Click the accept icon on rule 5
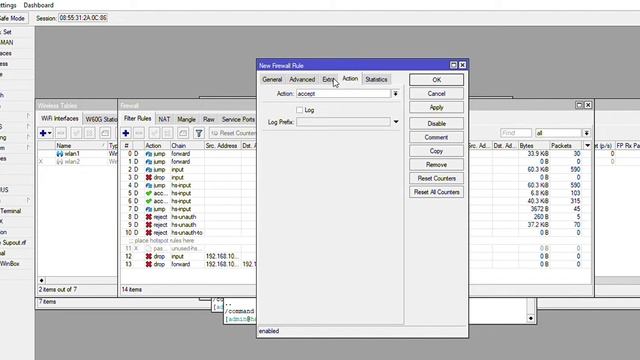640x360 pixels. coord(149,193)
